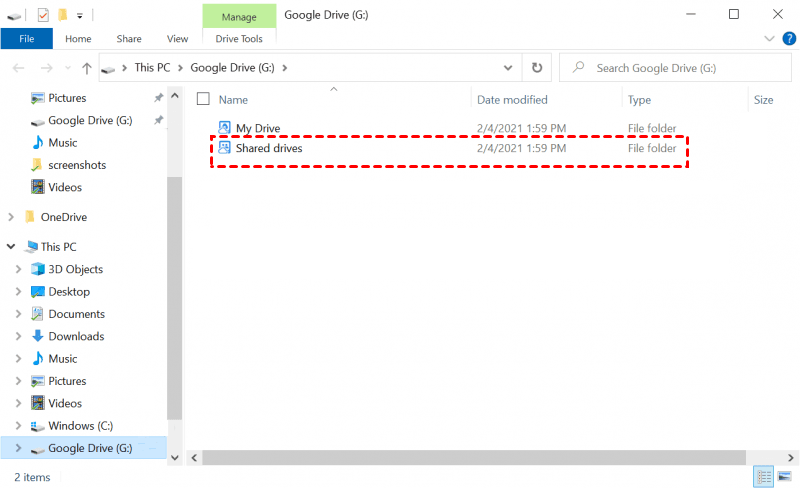The height and width of the screenshot is (488, 800).
Task: Click the pin icon next to Pictures
Action: point(159,97)
